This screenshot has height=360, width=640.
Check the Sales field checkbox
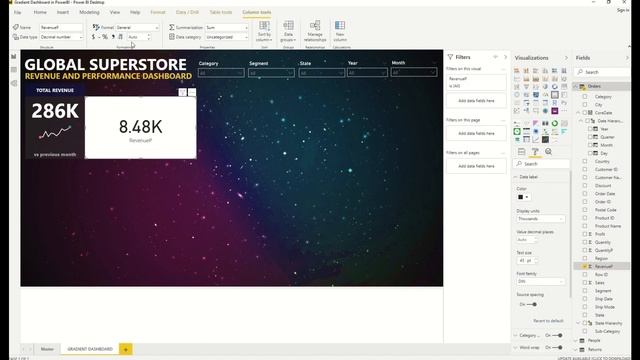click(x=585, y=282)
